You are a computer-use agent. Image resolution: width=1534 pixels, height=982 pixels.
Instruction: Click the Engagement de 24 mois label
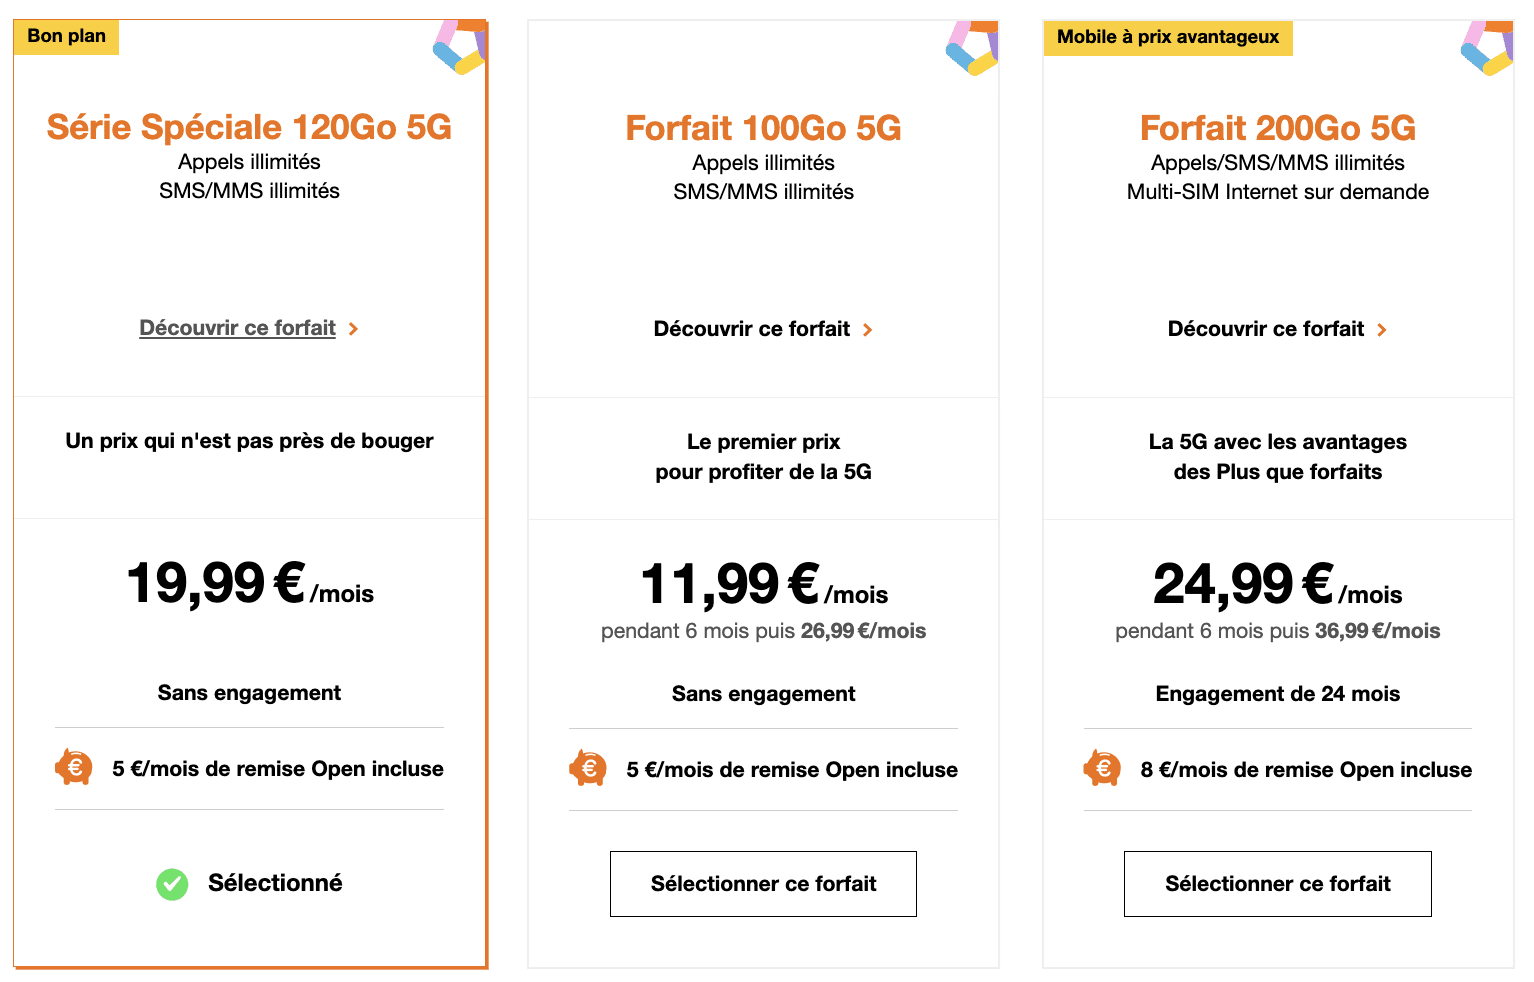tap(1277, 693)
